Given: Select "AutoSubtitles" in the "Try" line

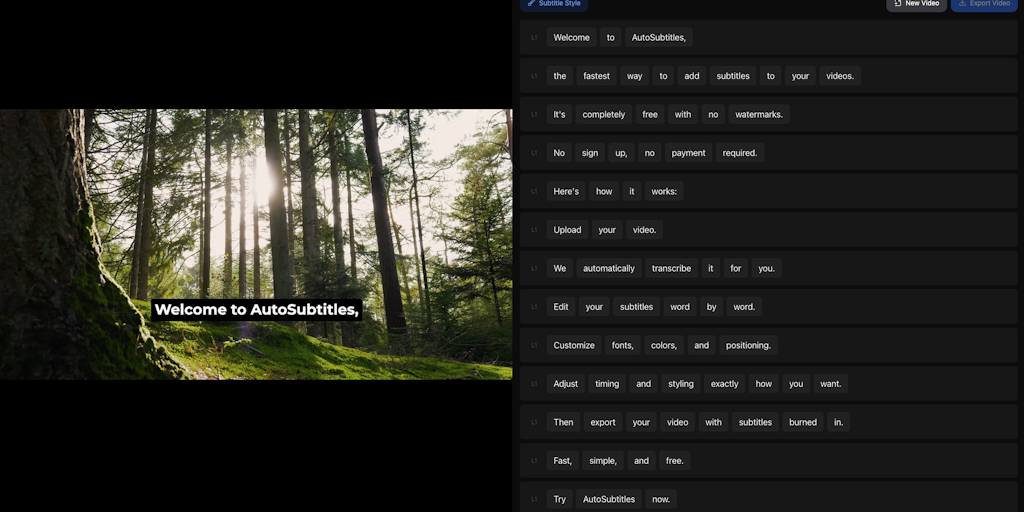Looking at the screenshot, I should (x=609, y=500).
